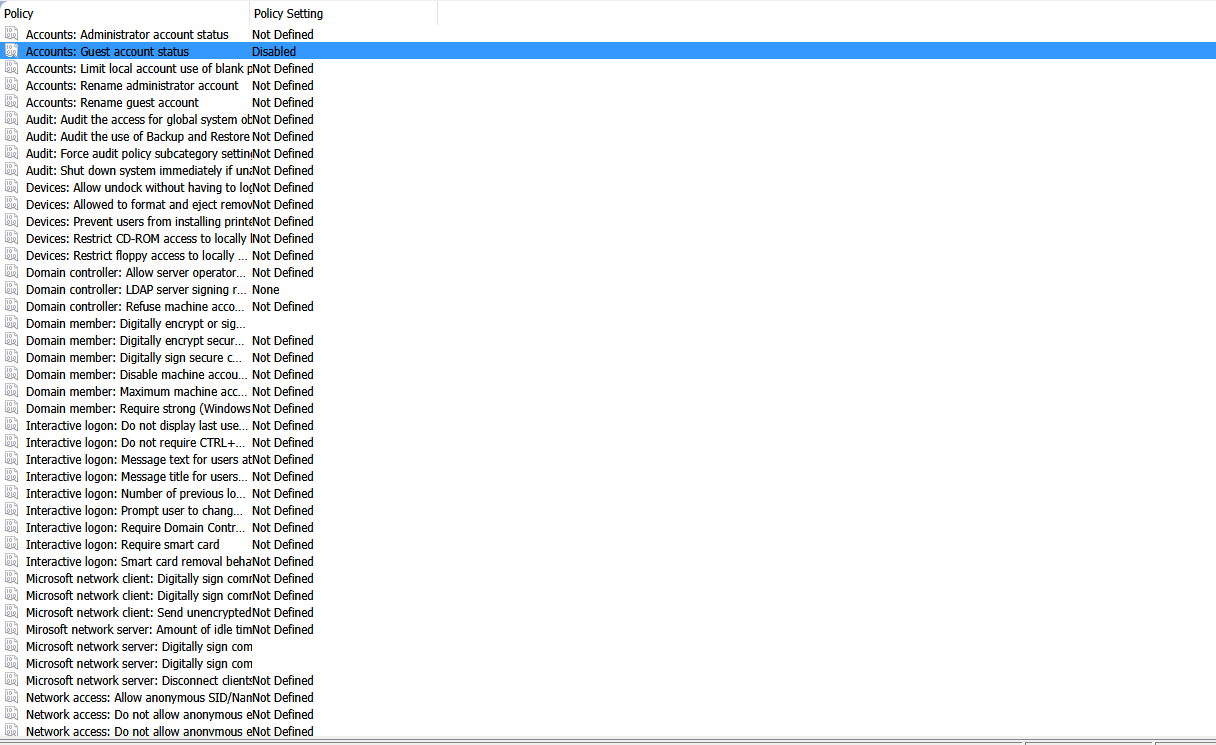Click Not Defined for Message title for users row
1216x745 pixels.
coord(283,476)
